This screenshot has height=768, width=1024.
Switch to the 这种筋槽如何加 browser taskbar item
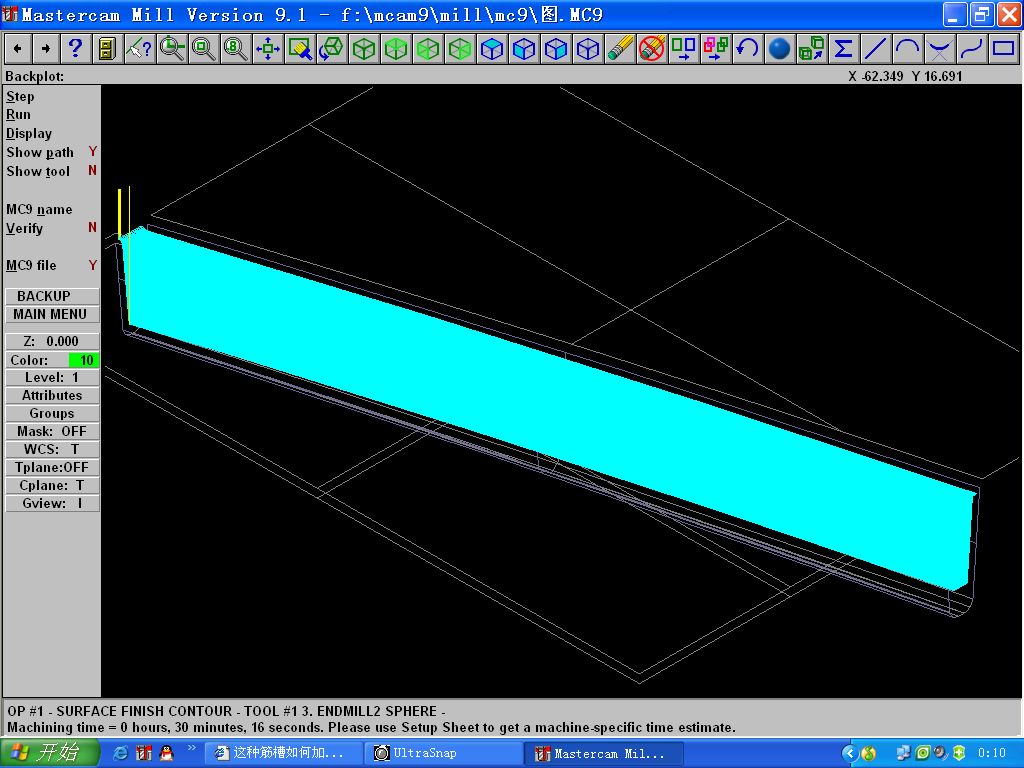click(284, 753)
